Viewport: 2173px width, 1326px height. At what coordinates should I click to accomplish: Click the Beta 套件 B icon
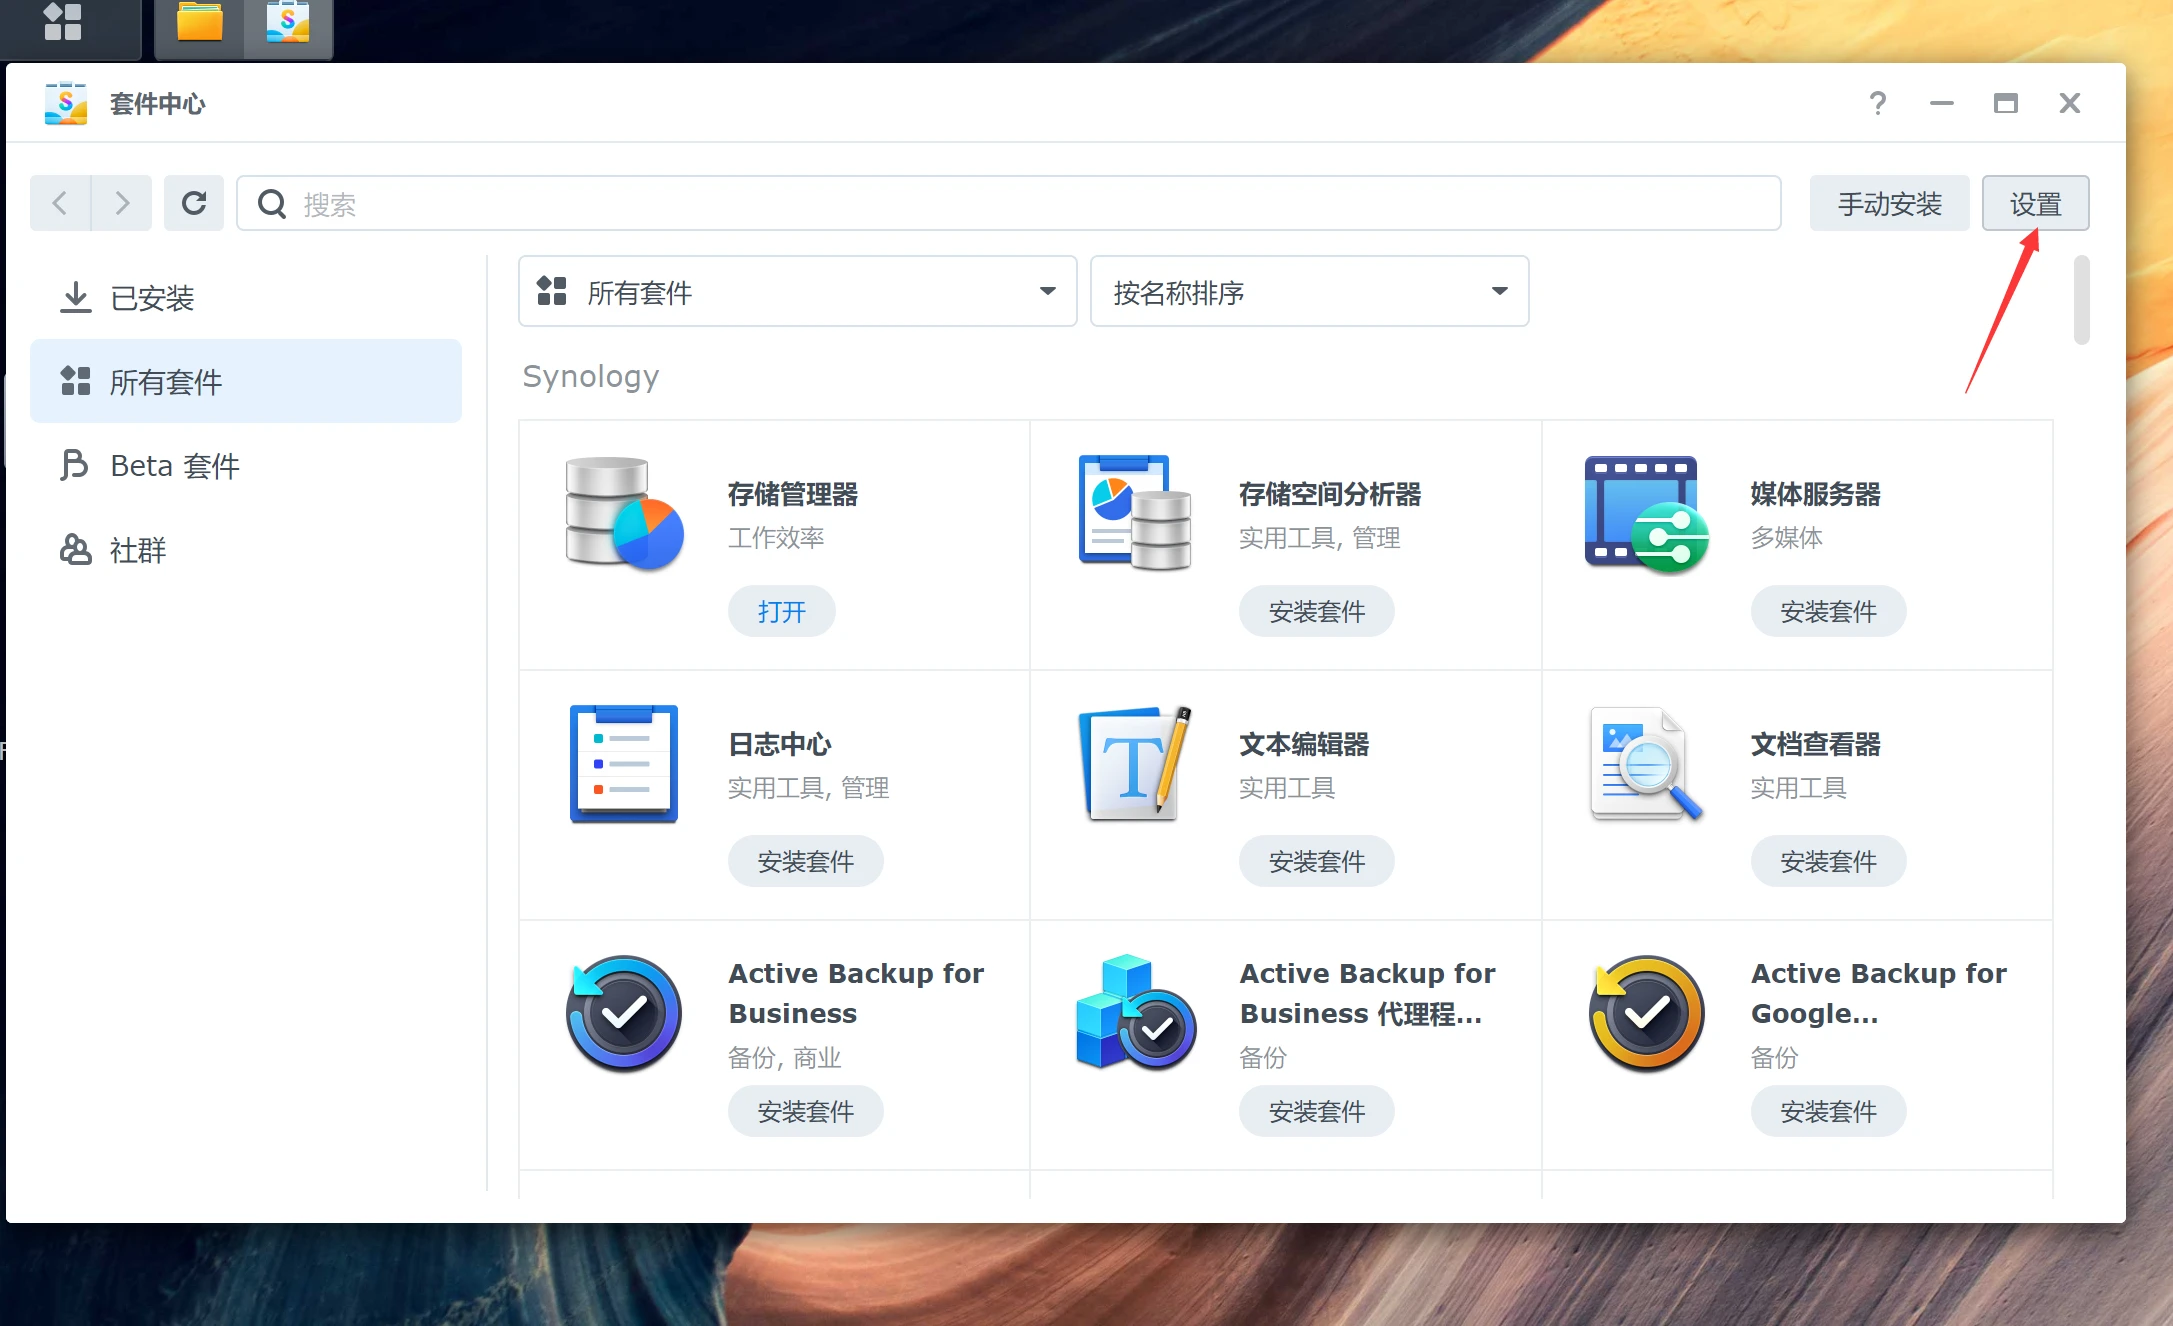tap(74, 465)
